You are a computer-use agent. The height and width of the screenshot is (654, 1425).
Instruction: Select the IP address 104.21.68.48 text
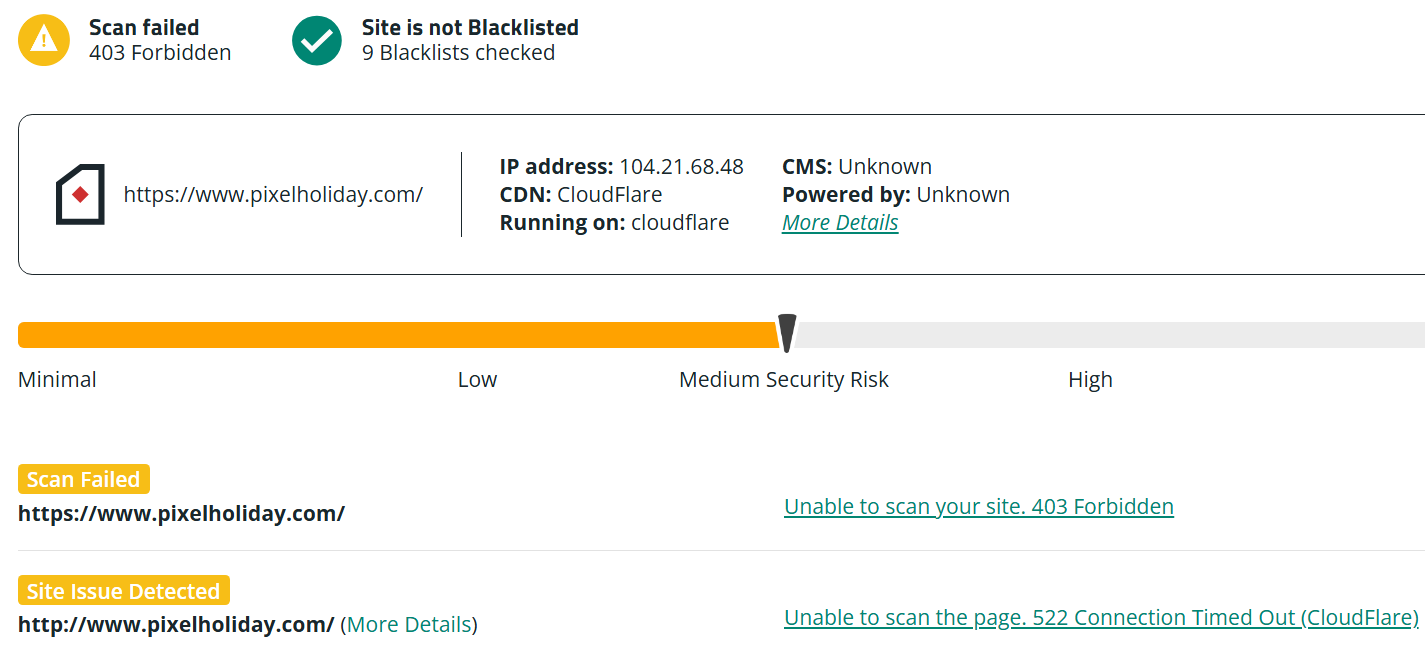(x=681, y=166)
